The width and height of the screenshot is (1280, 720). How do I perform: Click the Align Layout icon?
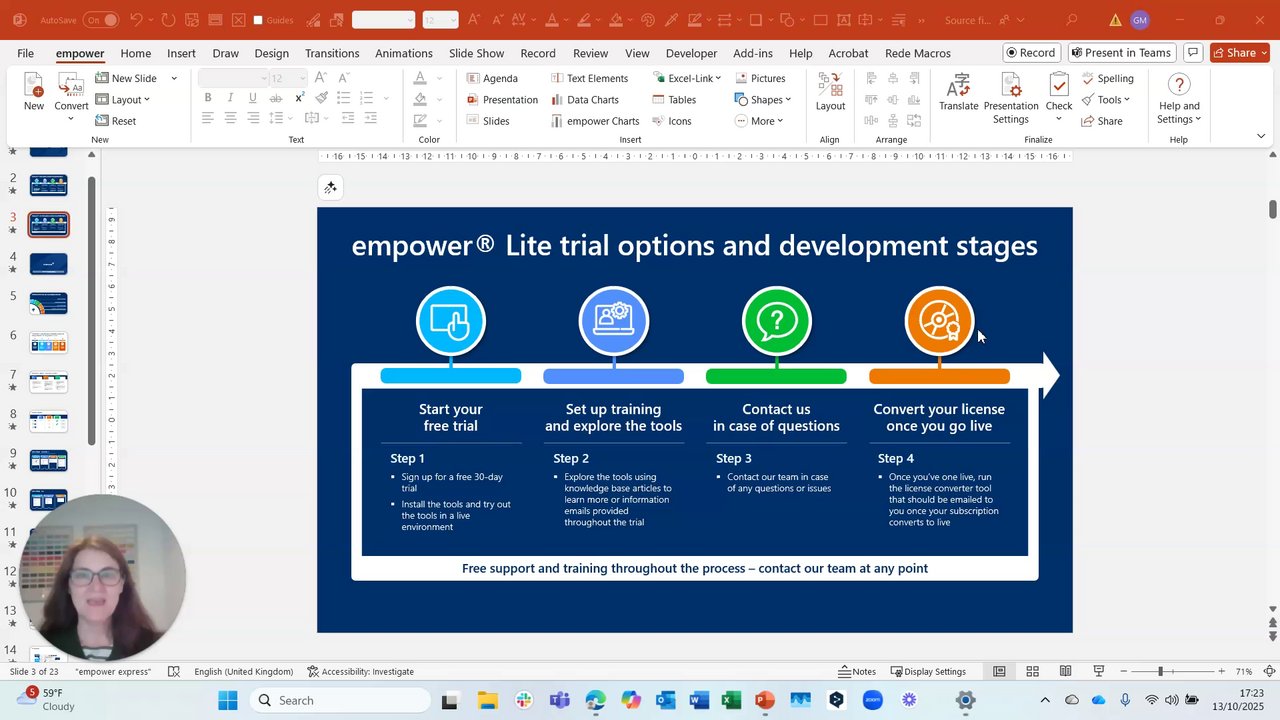[830, 92]
